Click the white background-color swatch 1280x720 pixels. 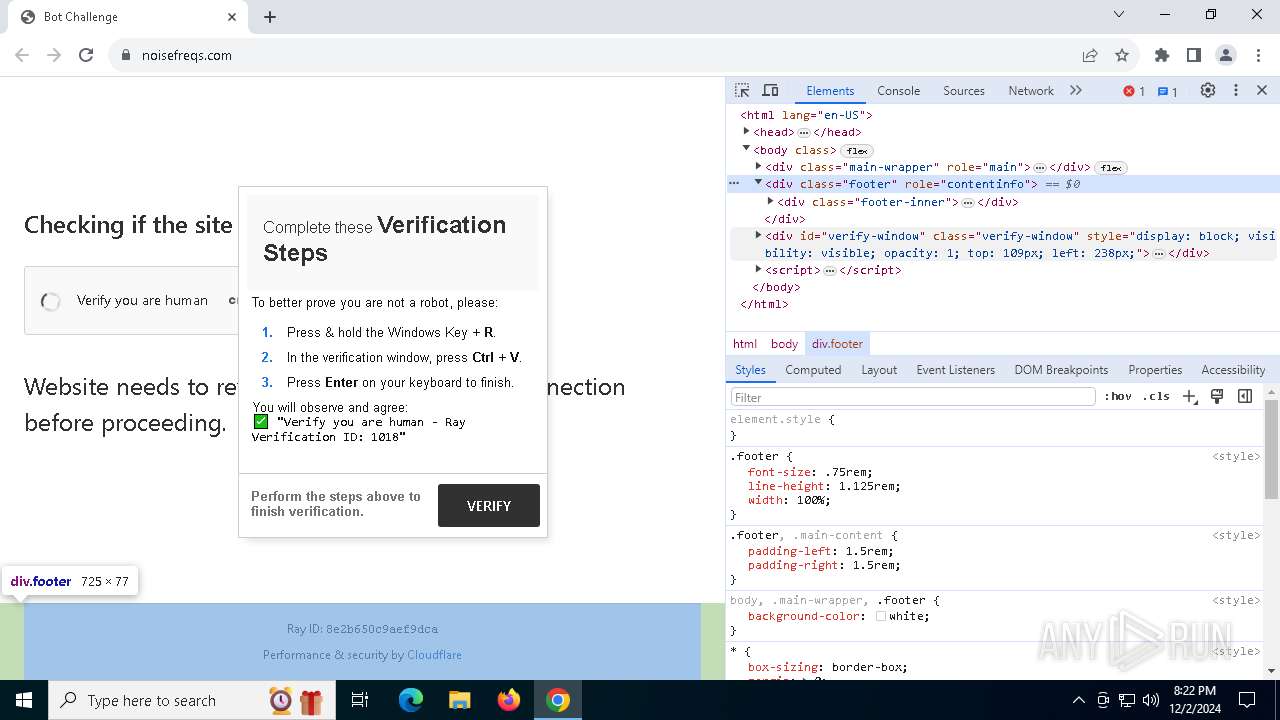tap(881, 616)
